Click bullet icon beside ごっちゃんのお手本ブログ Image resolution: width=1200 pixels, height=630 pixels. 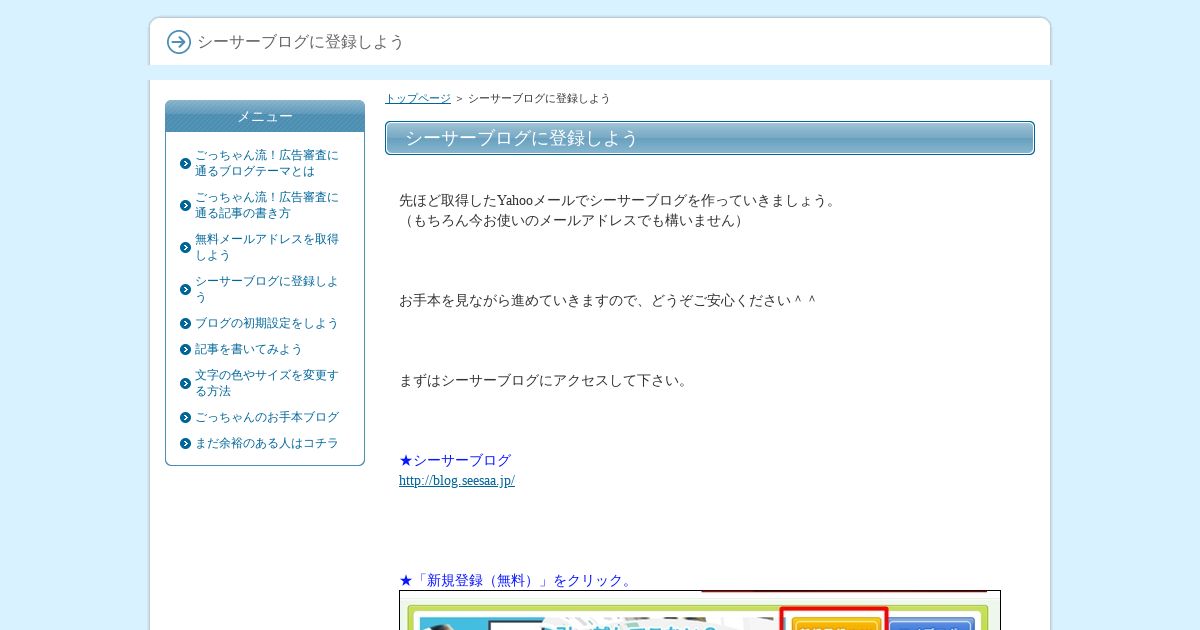tap(185, 417)
